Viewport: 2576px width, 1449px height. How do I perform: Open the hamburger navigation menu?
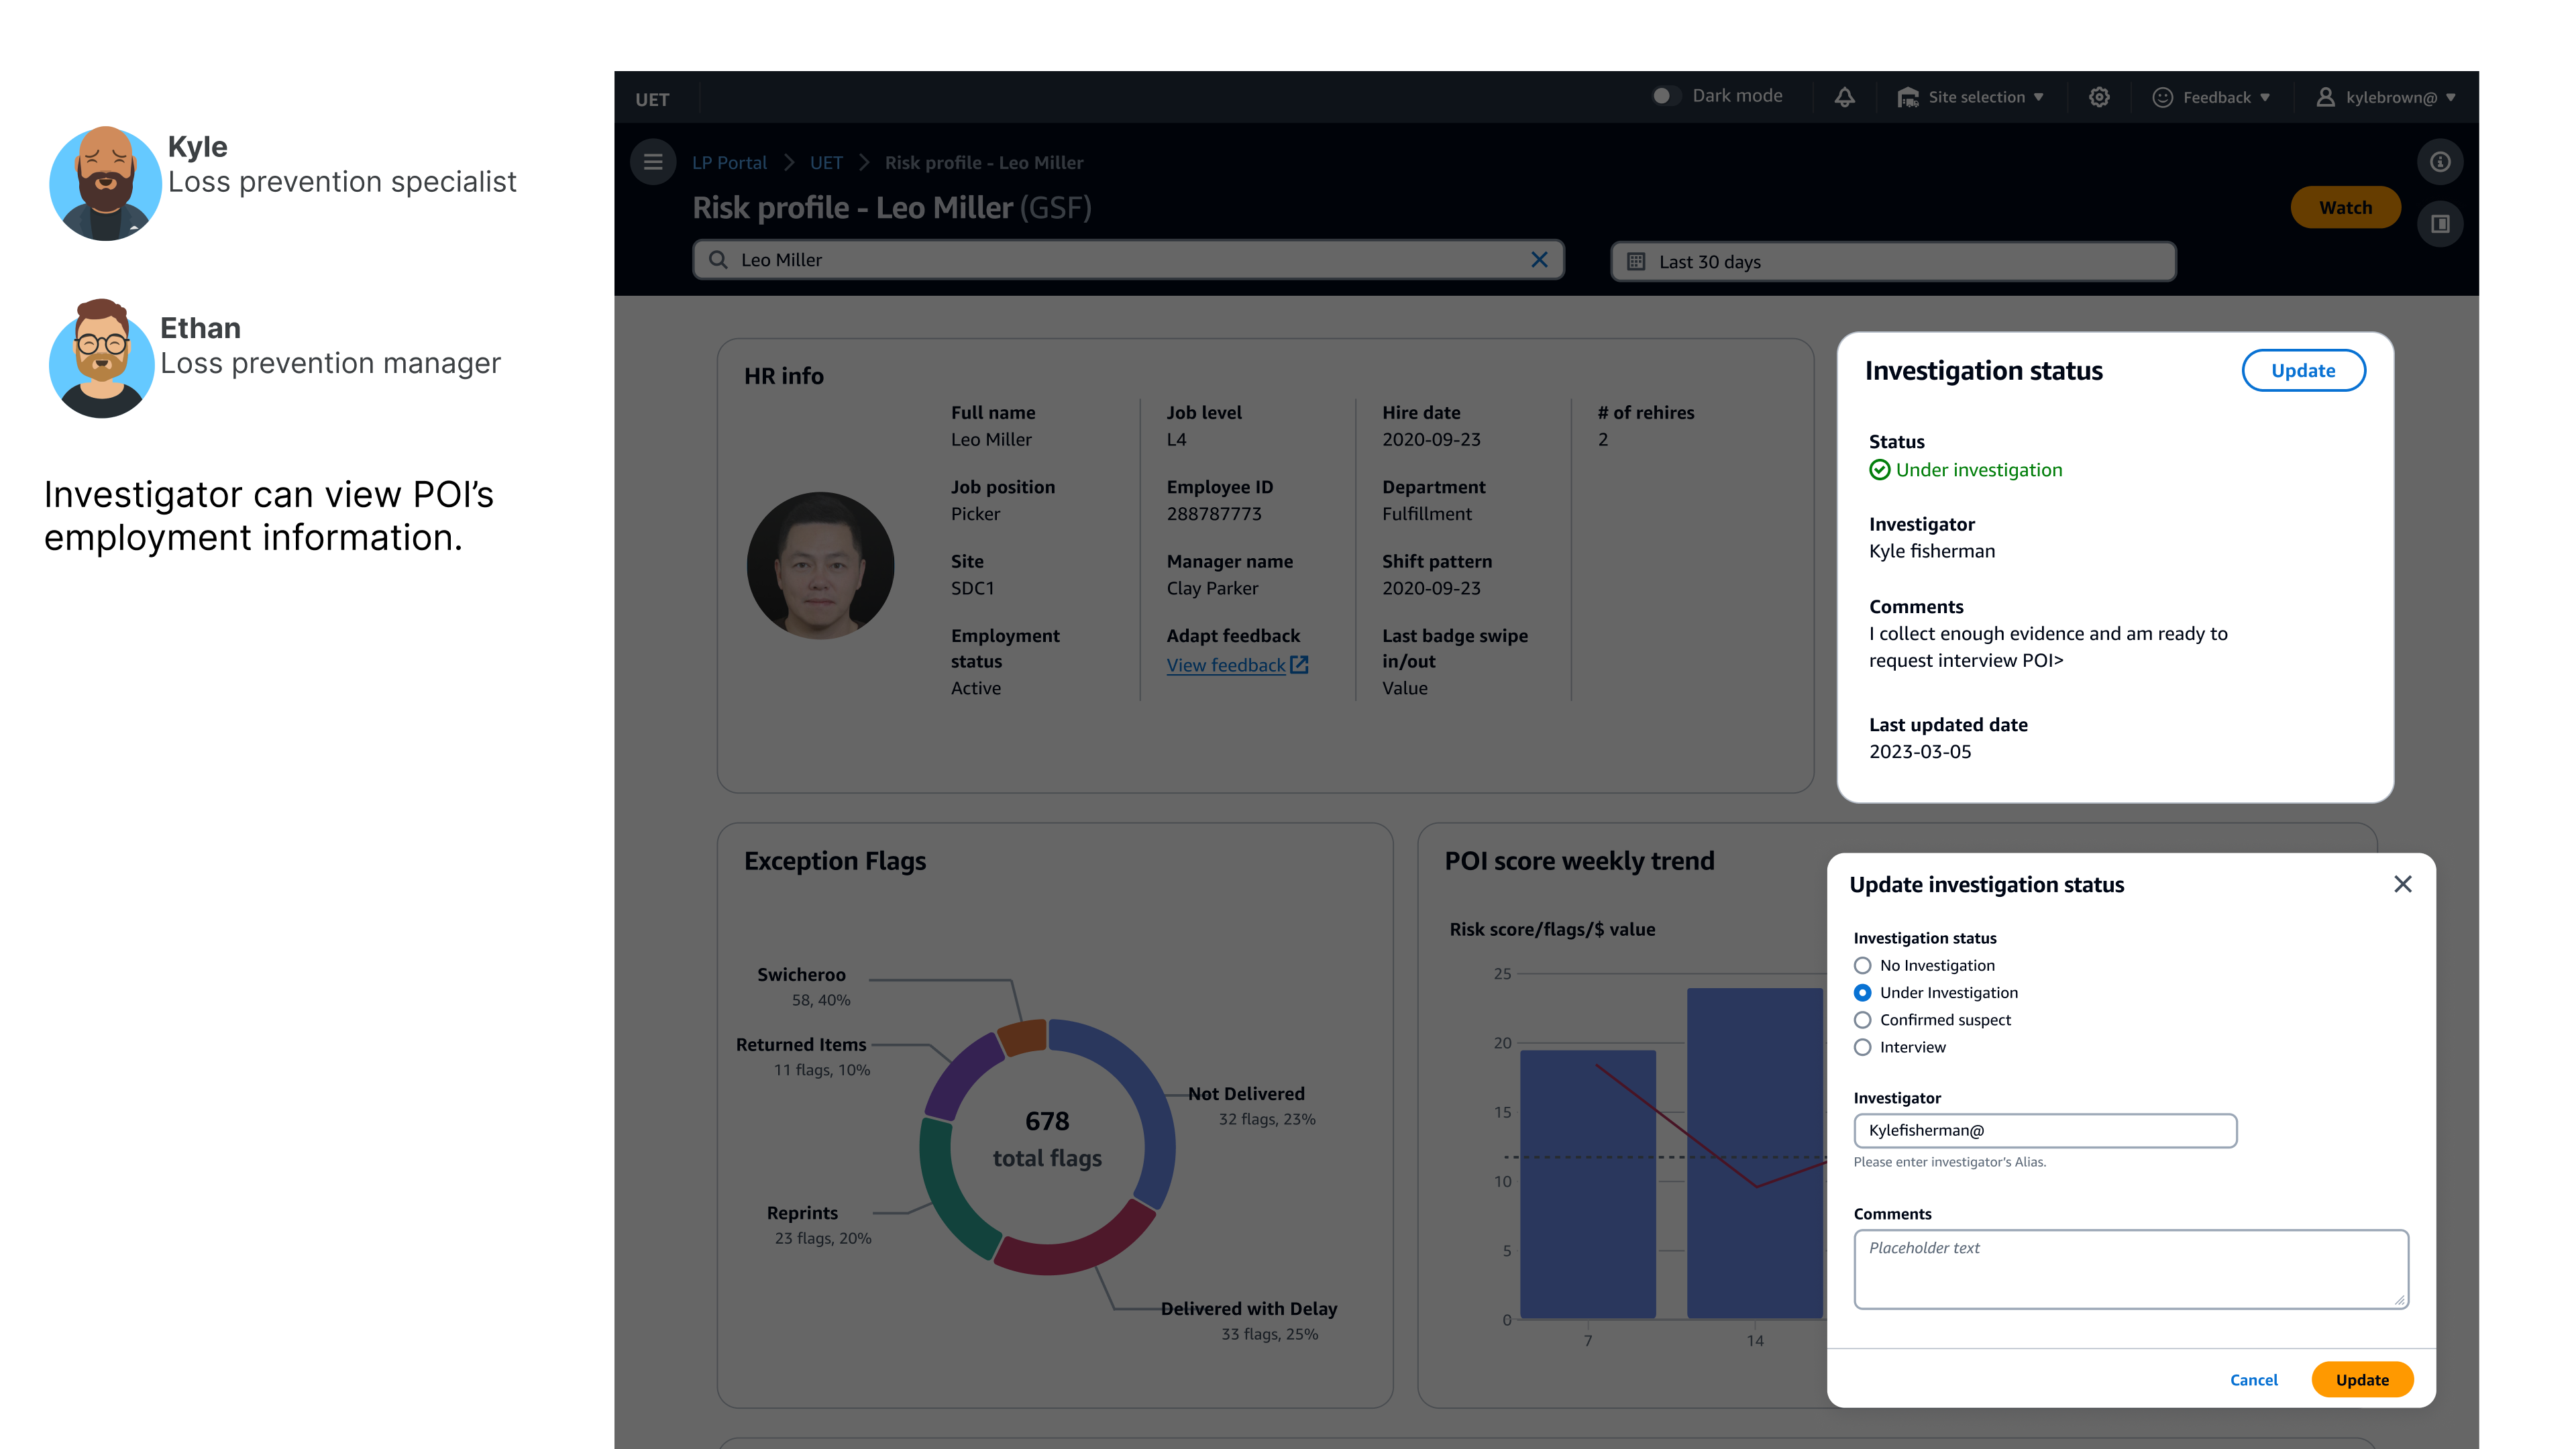click(x=653, y=162)
